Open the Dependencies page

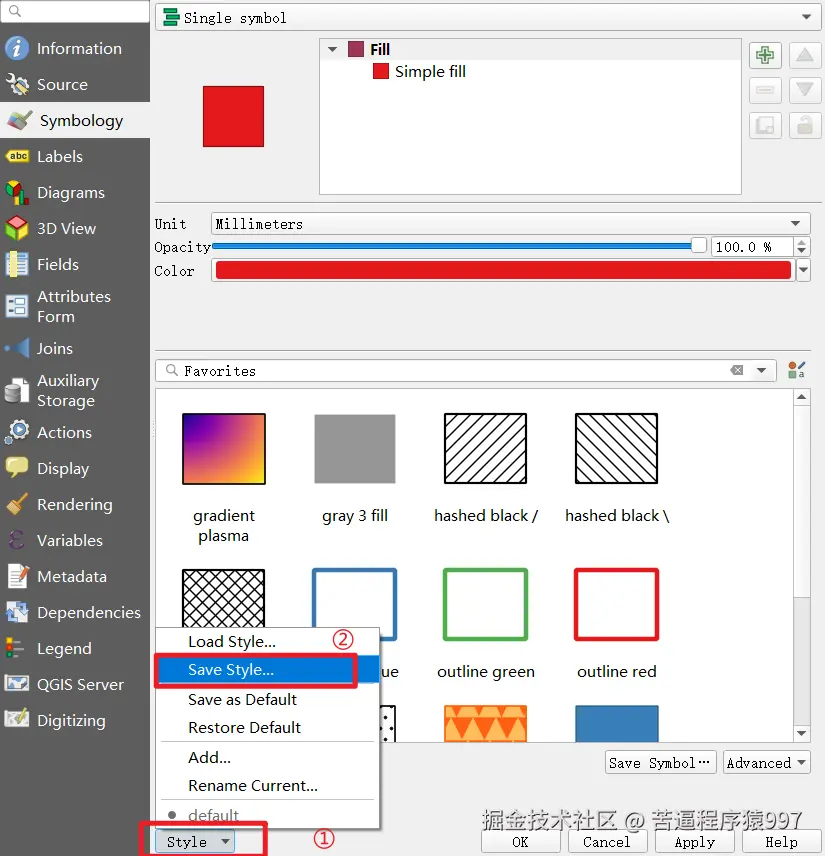tap(75, 613)
